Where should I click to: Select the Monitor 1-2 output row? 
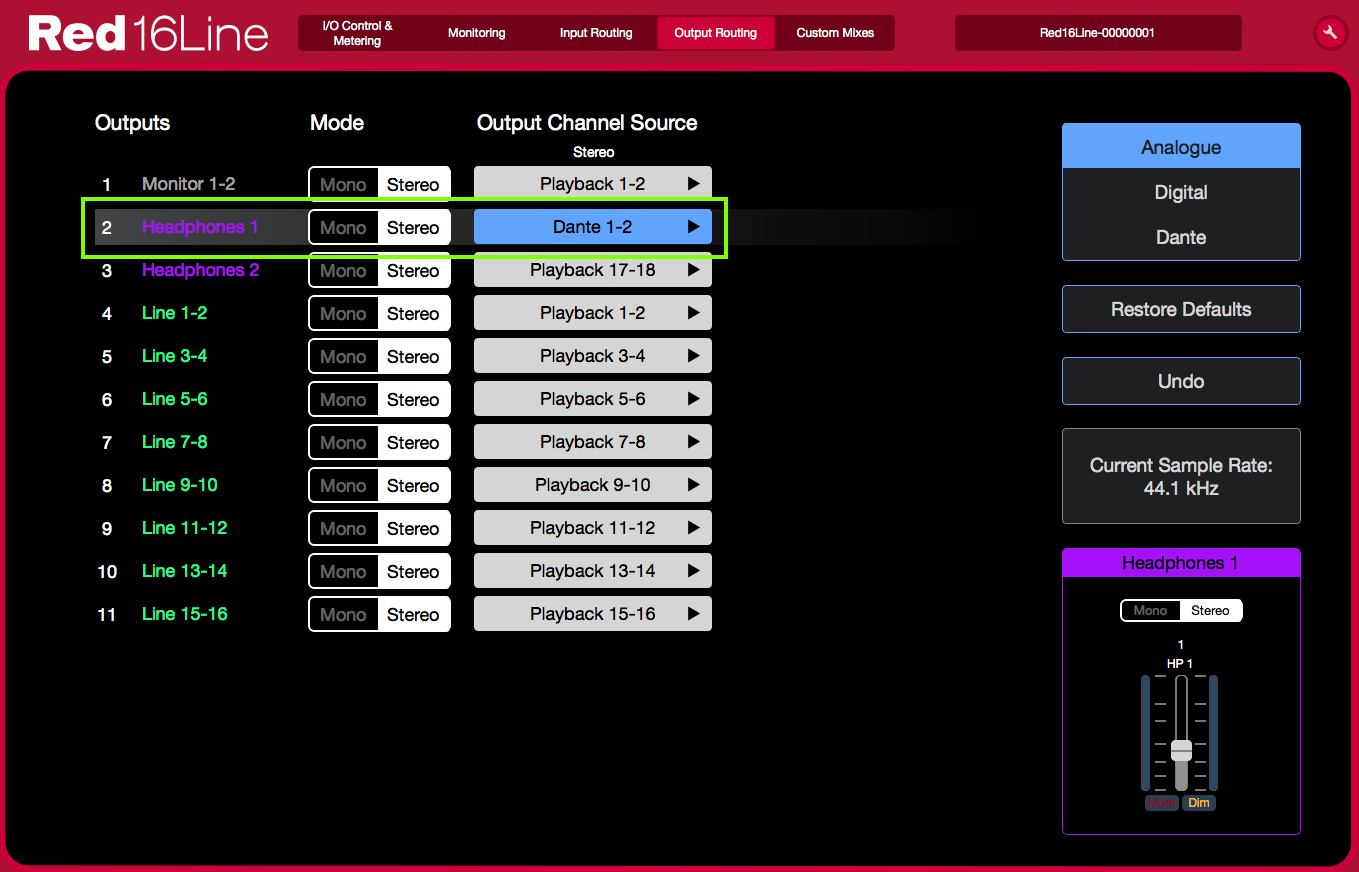pyautogui.click(x=189, y=184)
